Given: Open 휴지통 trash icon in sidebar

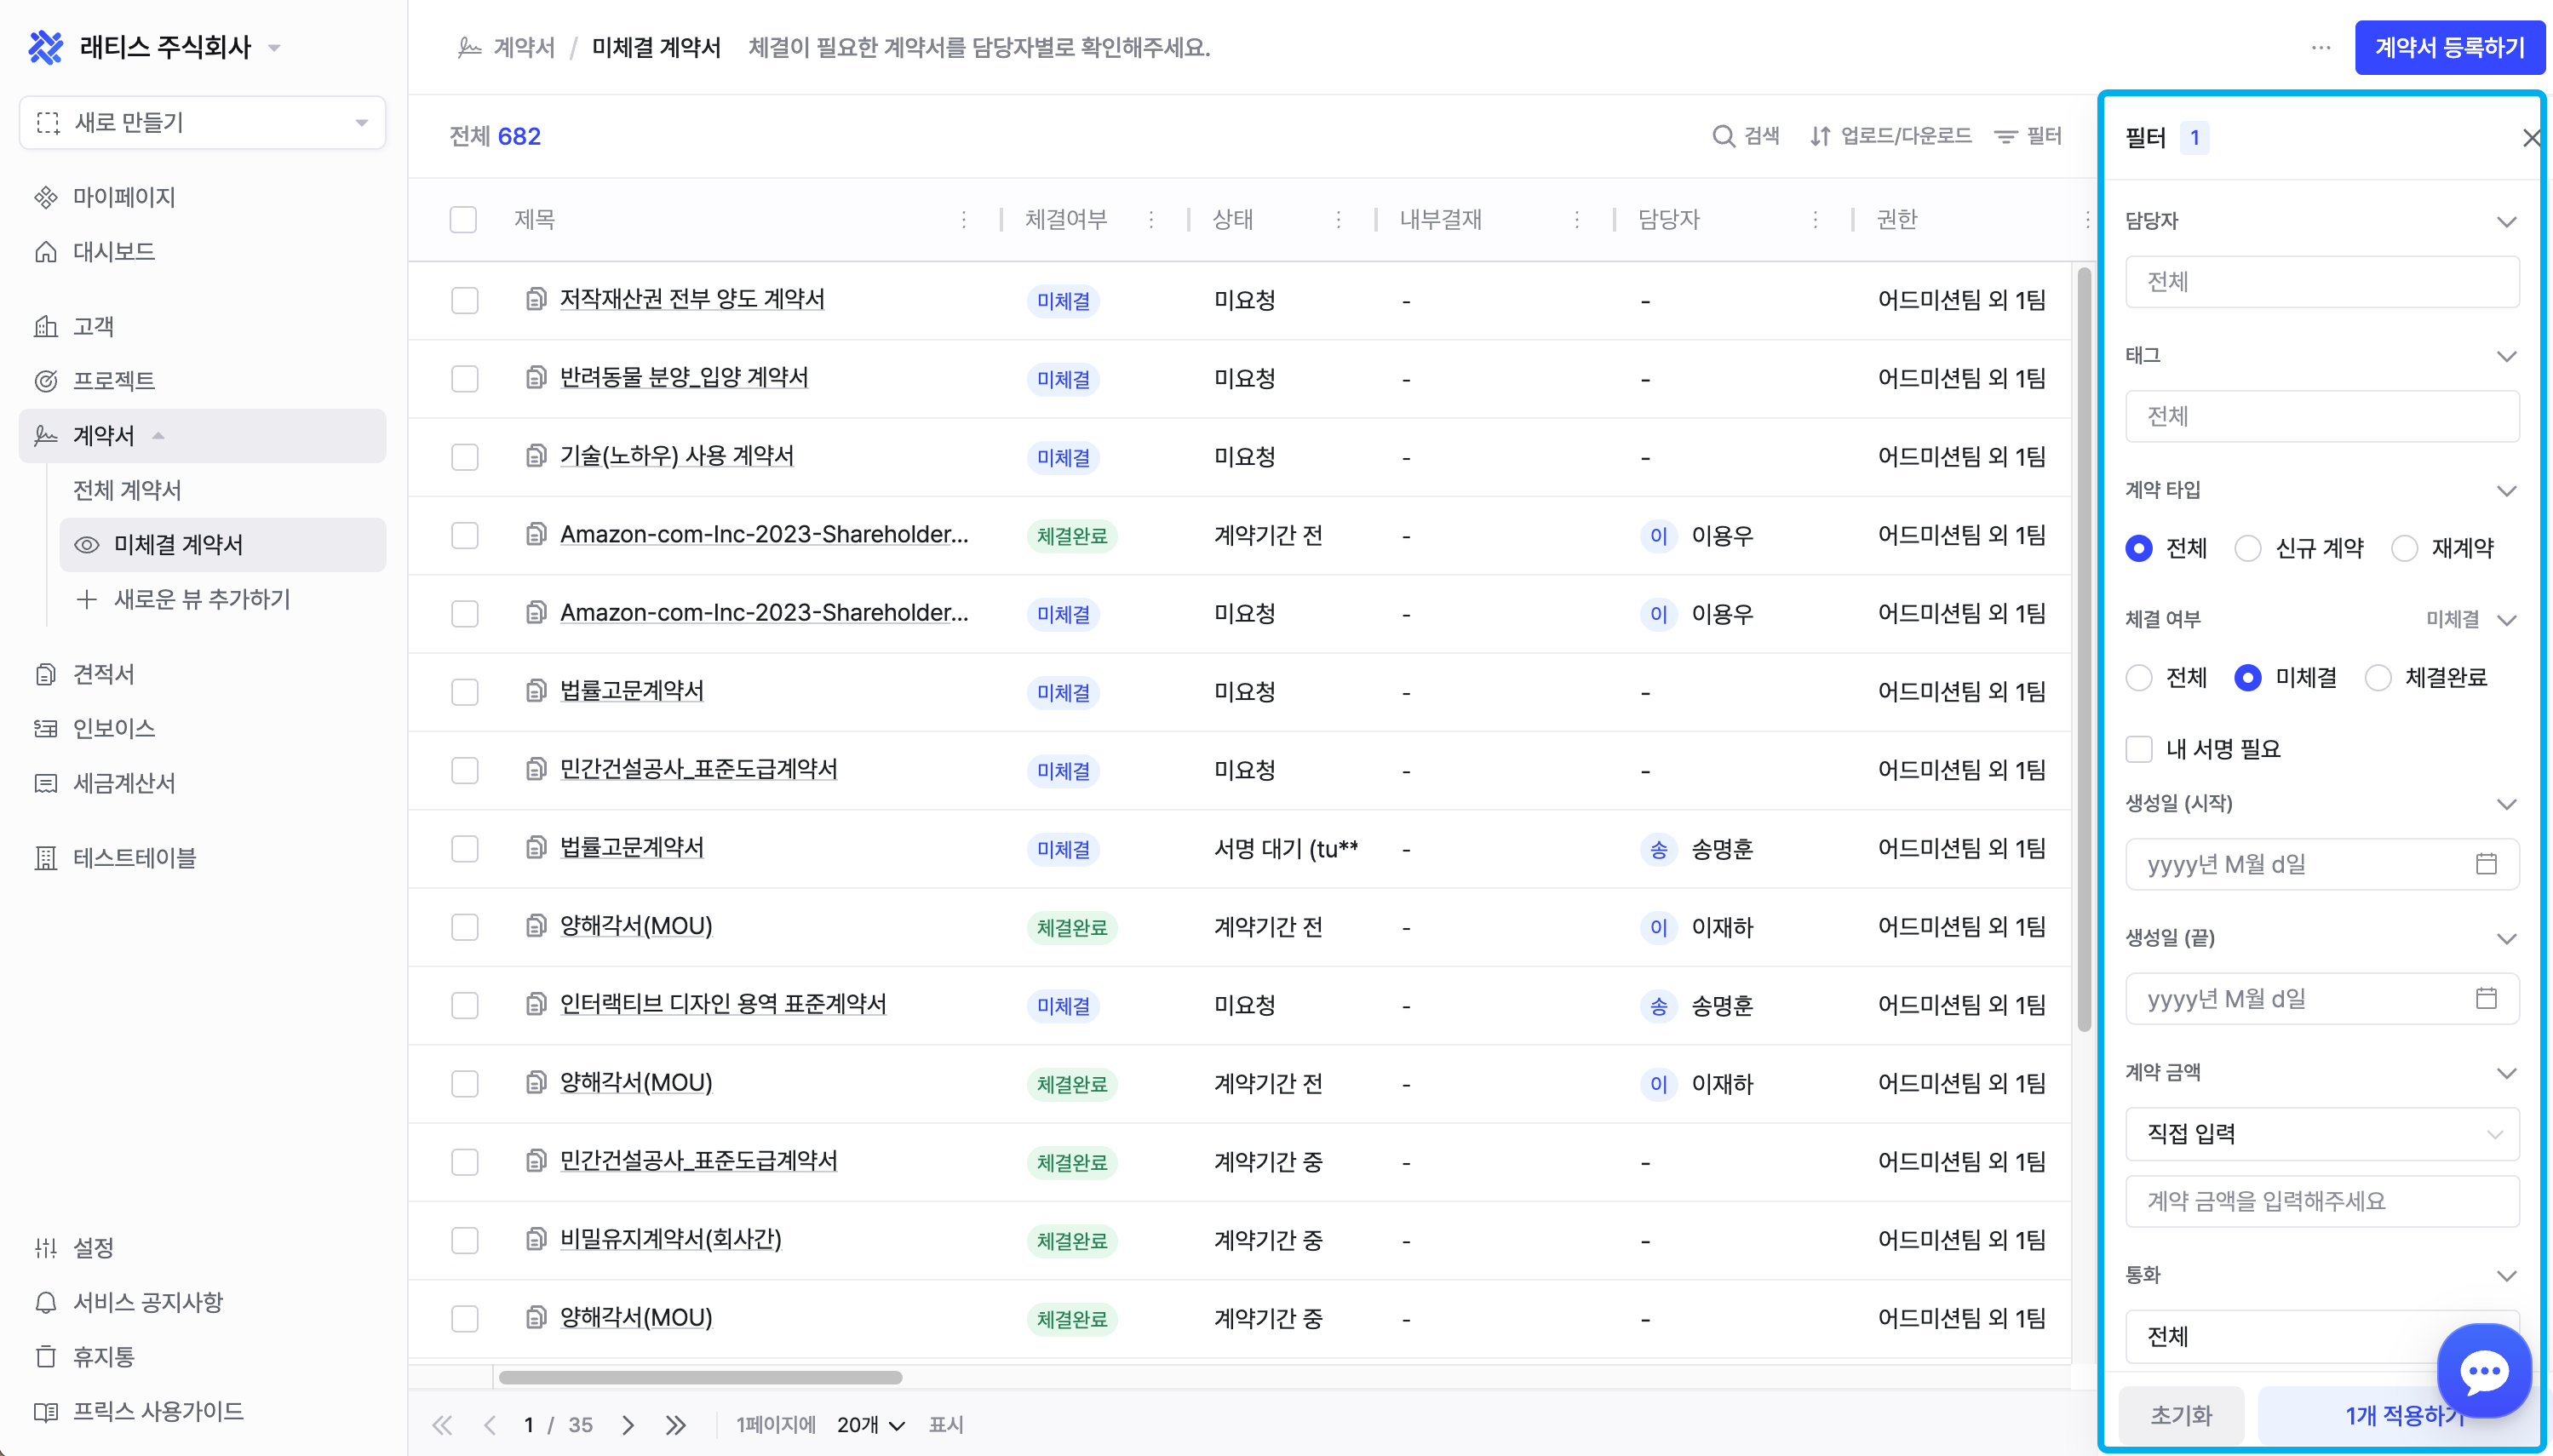Looking at the screenshot, I should pyautogui.click(x=46, y=1357).
